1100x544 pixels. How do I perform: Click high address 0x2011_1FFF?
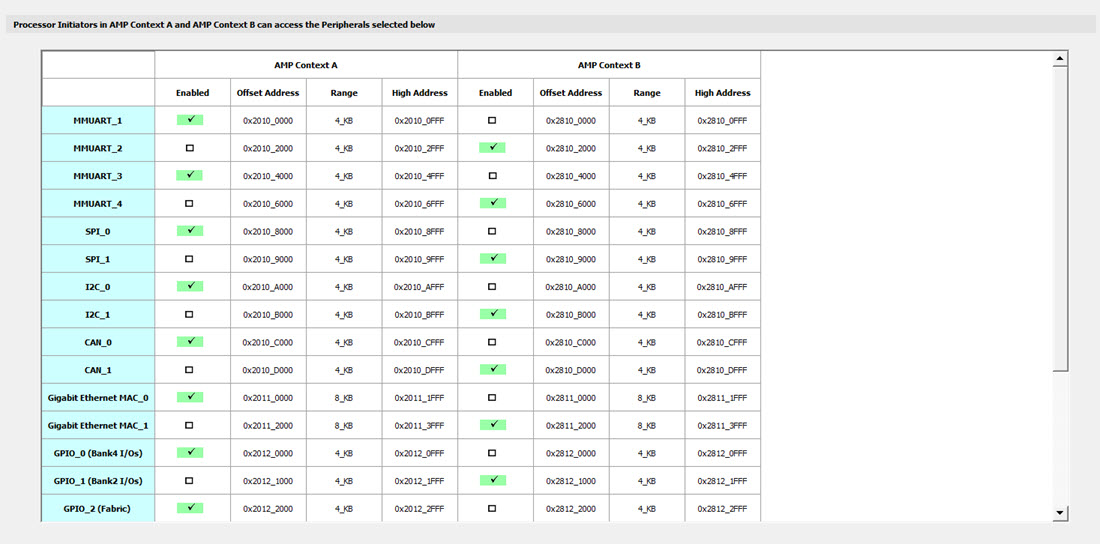pos(420,398)
